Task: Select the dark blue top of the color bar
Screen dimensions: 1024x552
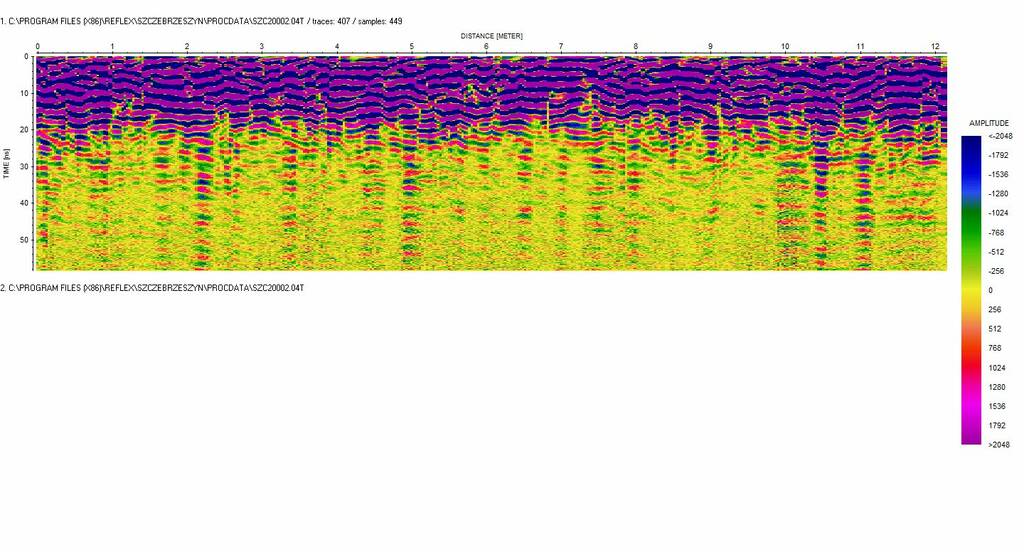Action: 971,140
